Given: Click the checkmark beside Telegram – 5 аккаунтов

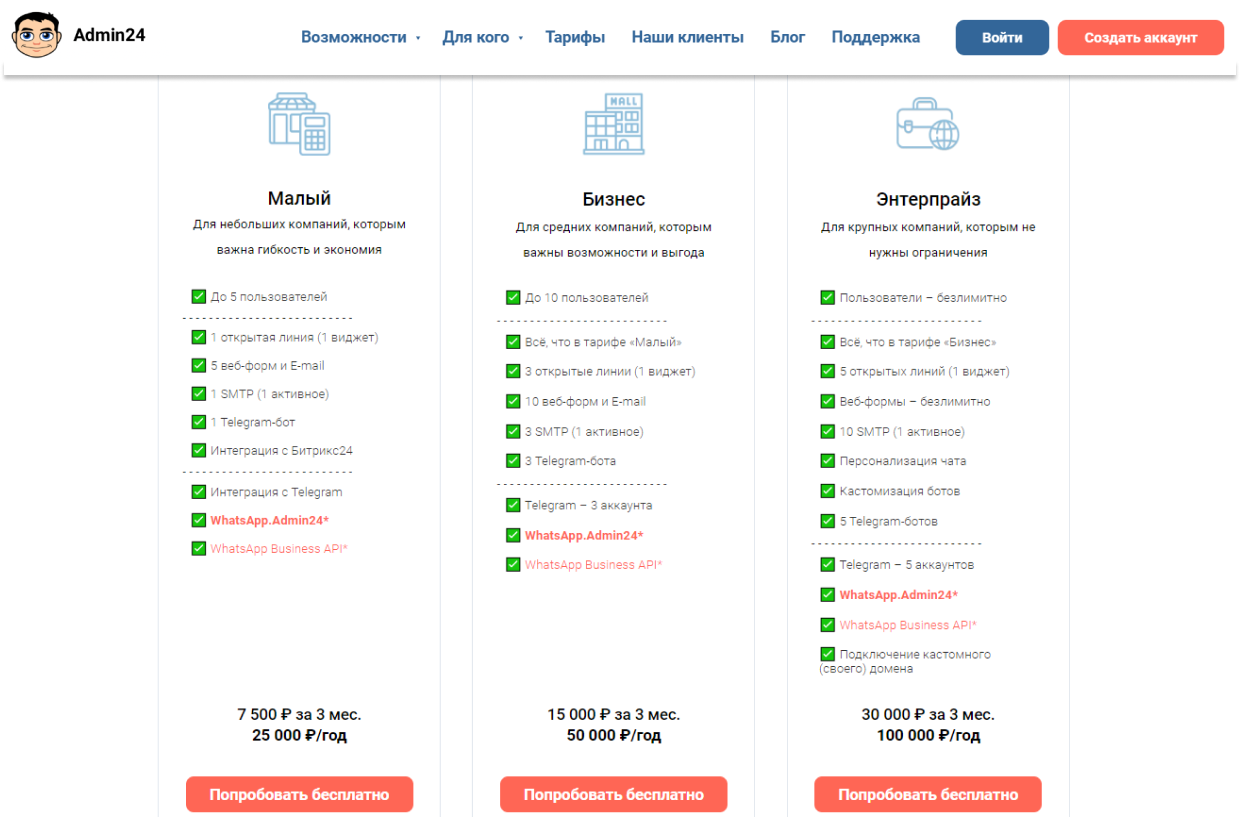Looking at the screenshot, I should pos(827,564).
